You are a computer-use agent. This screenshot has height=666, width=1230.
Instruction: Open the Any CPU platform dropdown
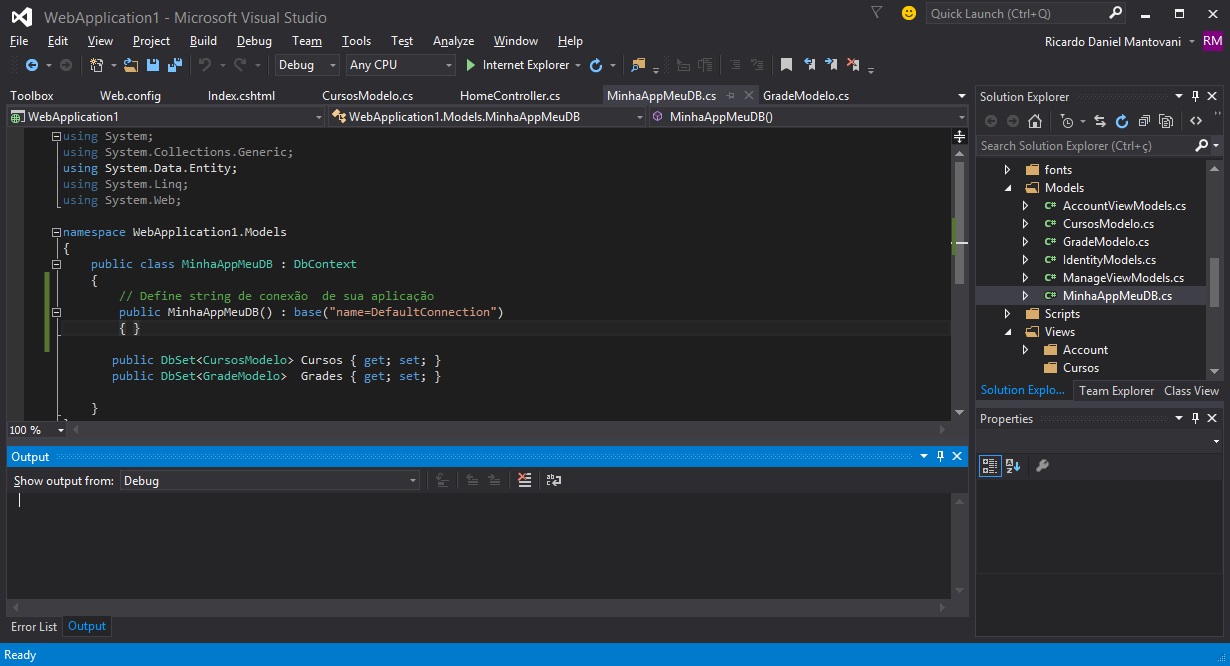400,65
